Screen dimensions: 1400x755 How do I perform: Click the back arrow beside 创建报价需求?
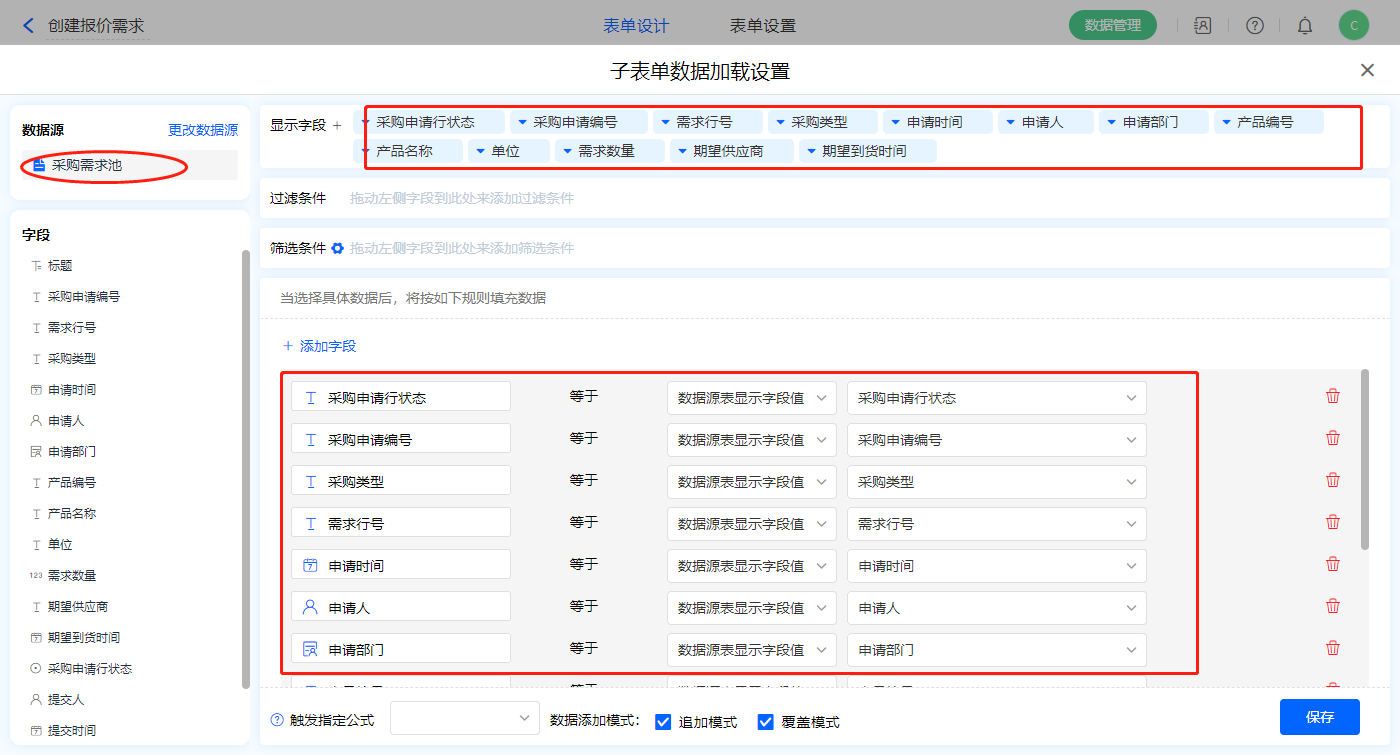click(x=28, y=25)
